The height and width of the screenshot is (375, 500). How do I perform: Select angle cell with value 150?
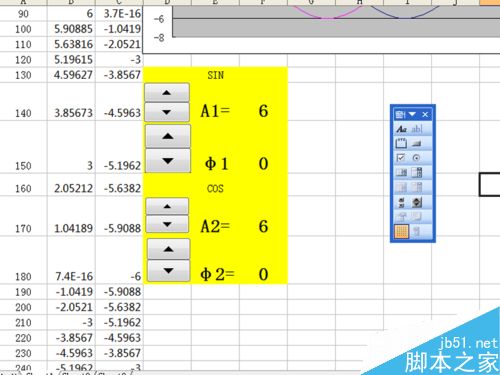pos(23,147)
